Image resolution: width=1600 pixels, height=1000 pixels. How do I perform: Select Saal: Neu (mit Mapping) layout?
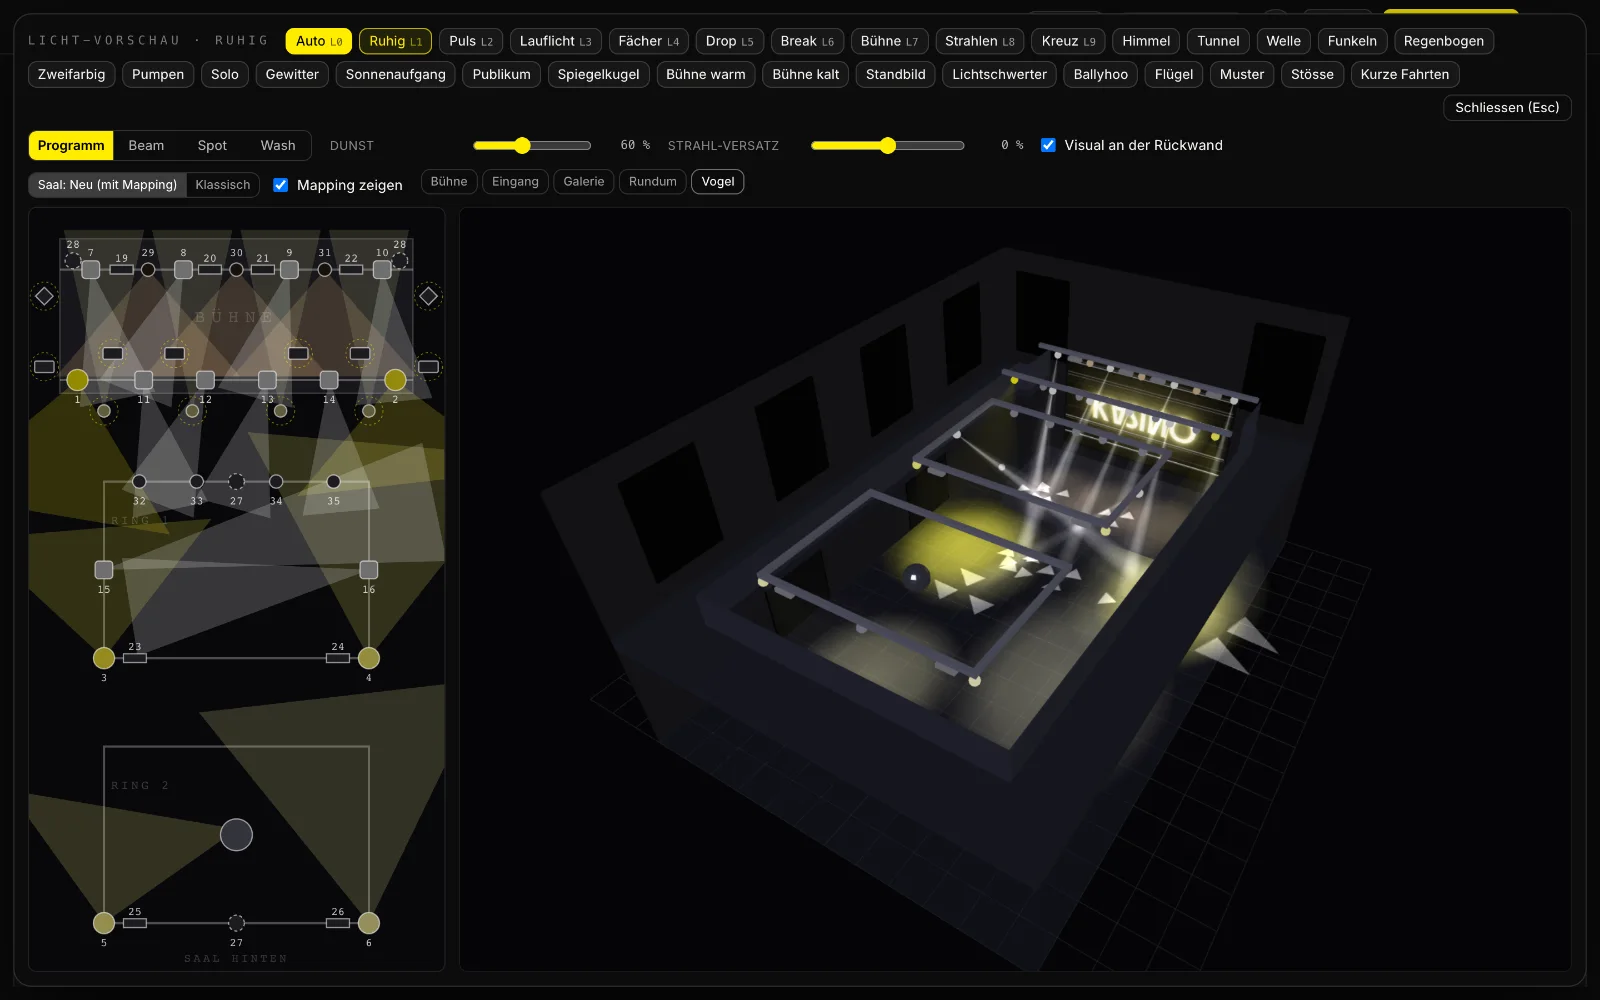107,185
